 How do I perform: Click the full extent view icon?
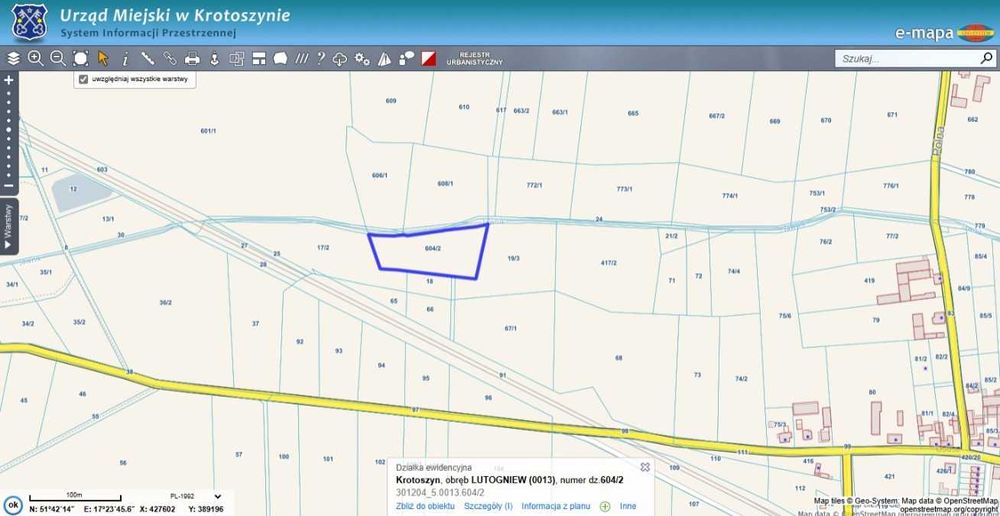tap(80, 59)
